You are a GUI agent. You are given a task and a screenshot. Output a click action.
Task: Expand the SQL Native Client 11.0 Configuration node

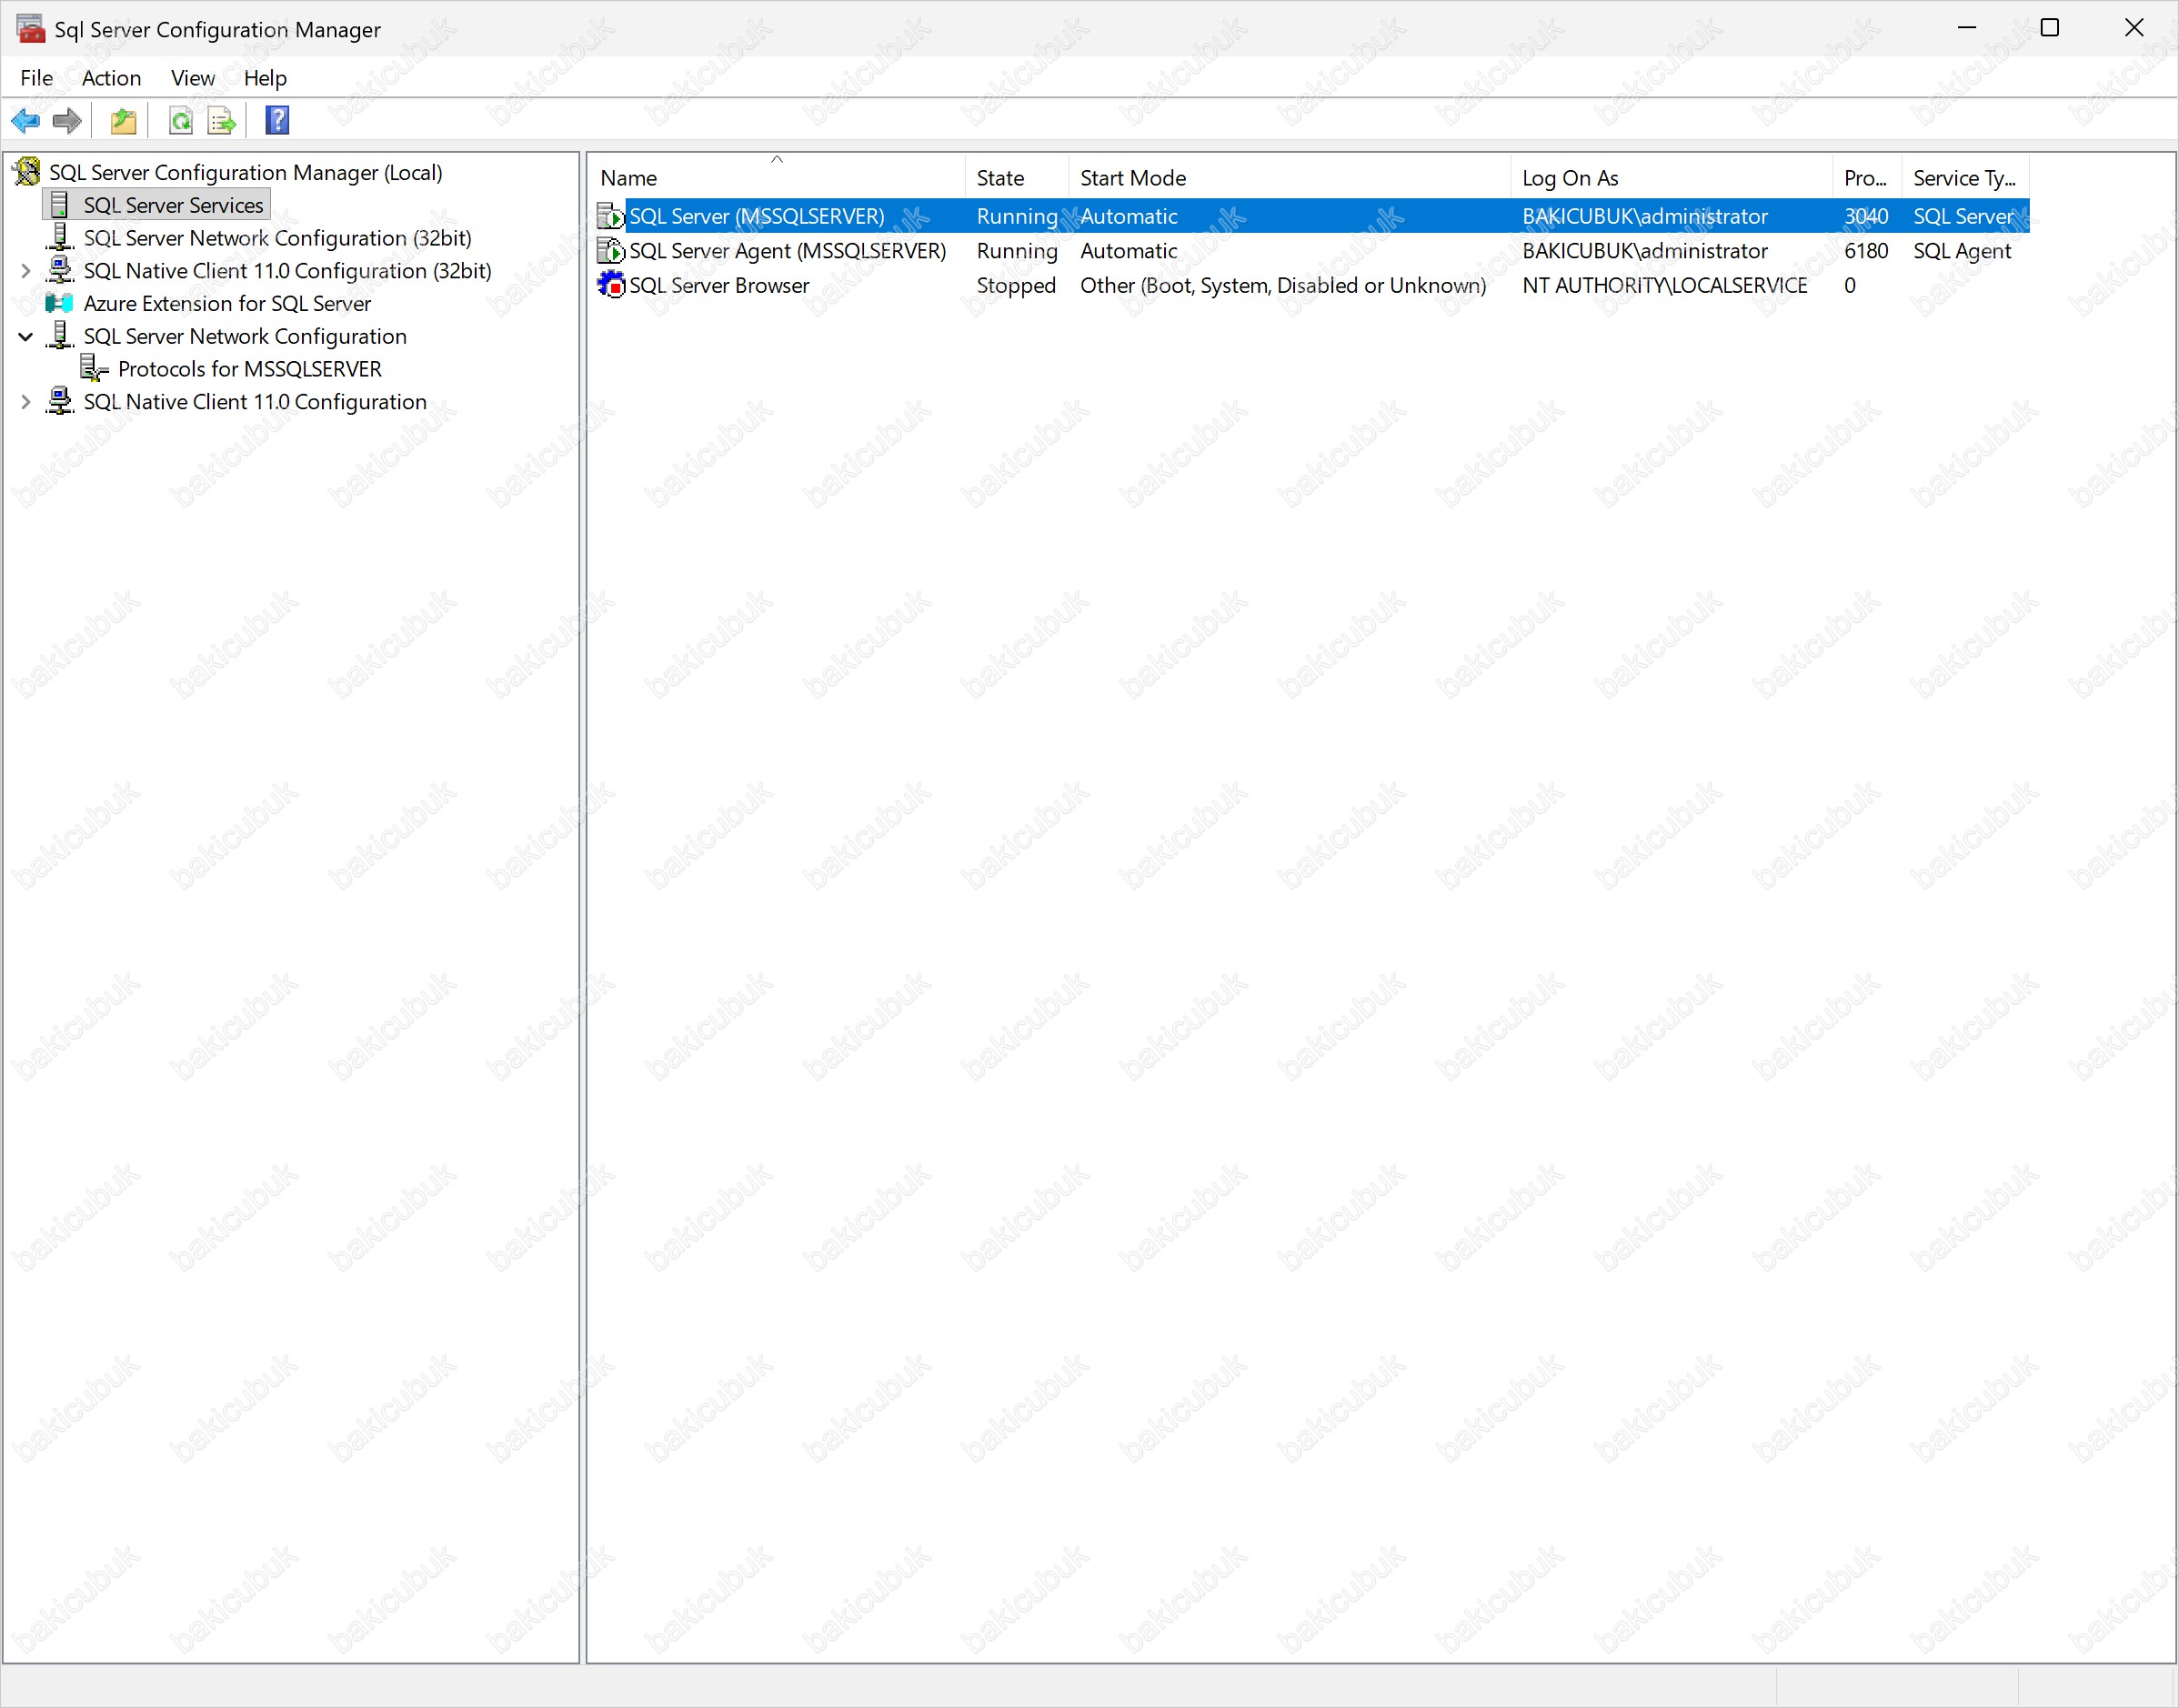coord(26,402)
